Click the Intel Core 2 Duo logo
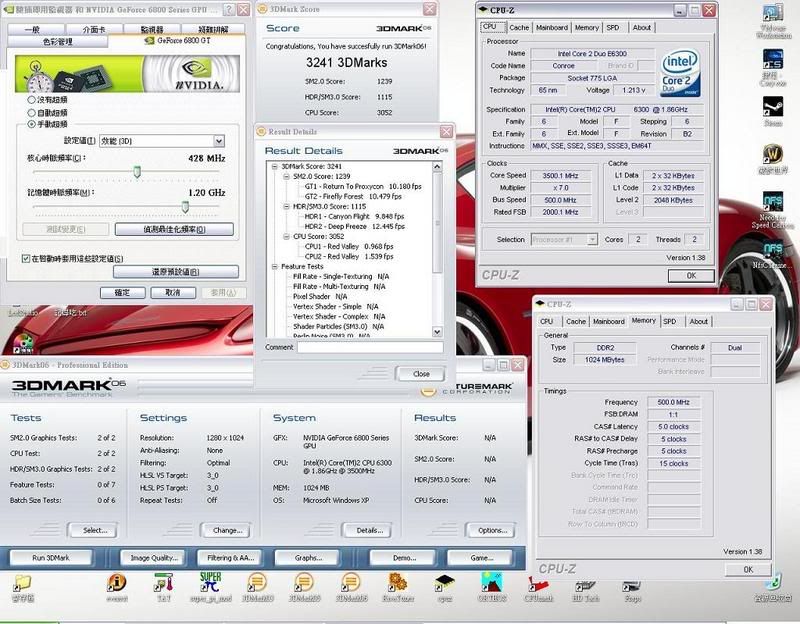The width and height of the screenshot is (800, 624). 680,73
